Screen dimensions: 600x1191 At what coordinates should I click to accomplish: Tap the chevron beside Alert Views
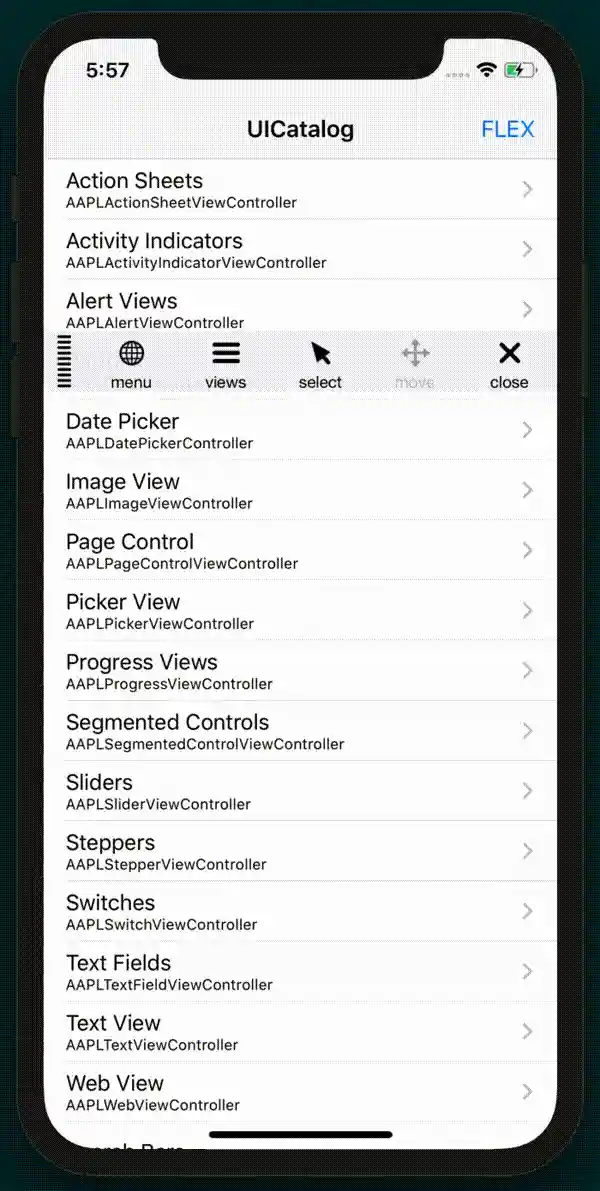coord(528,309)
